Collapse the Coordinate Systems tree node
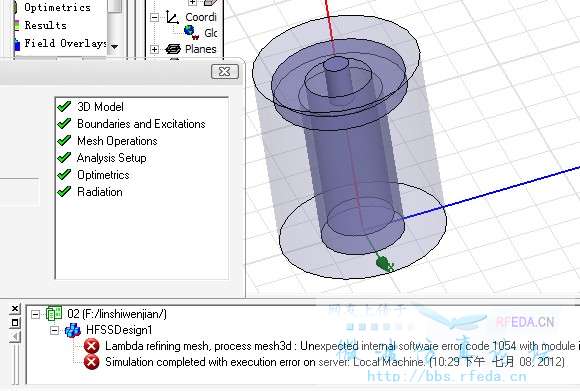This screenshot has height=391, width=580. click(x=155, y=17)
